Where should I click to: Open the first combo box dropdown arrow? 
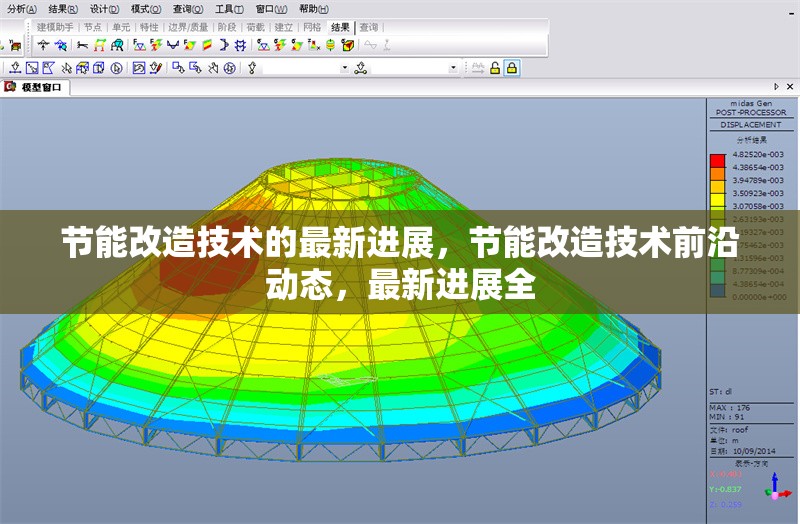[345, 68]
